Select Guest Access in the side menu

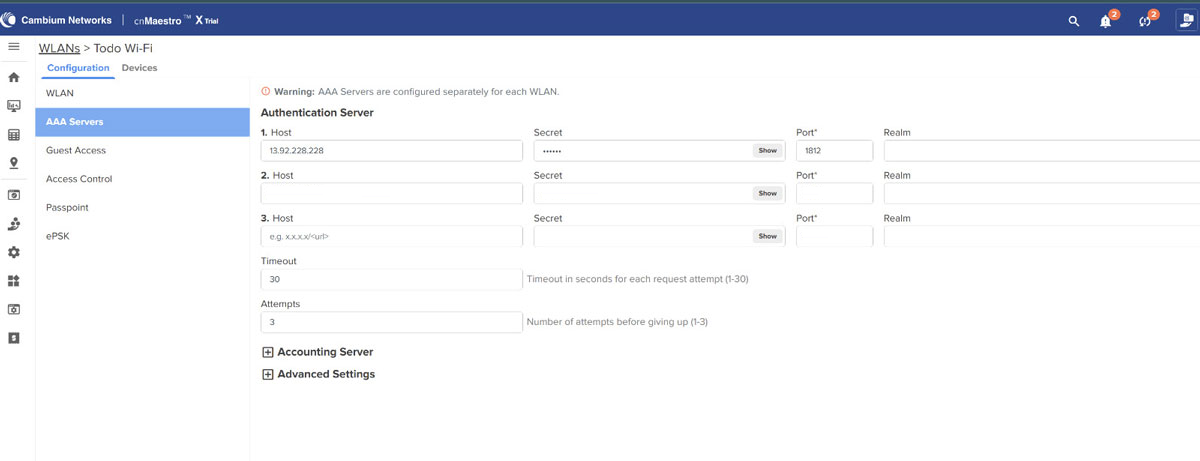(x=76, y=150)
